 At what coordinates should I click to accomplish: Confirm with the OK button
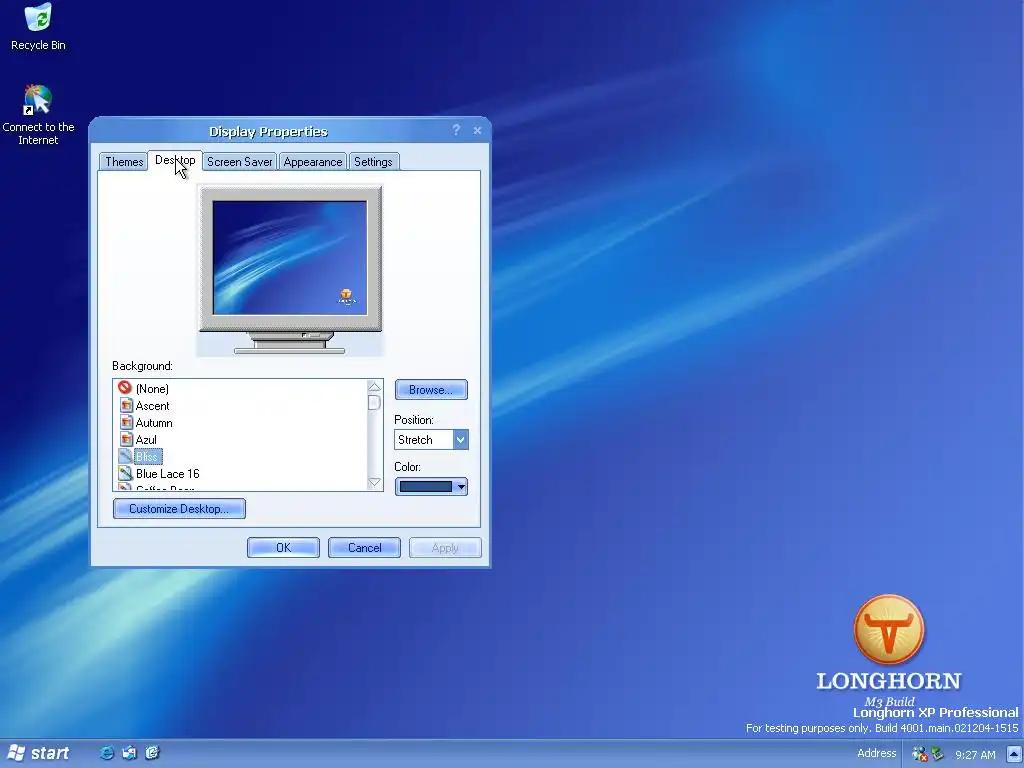click(283, 547)
